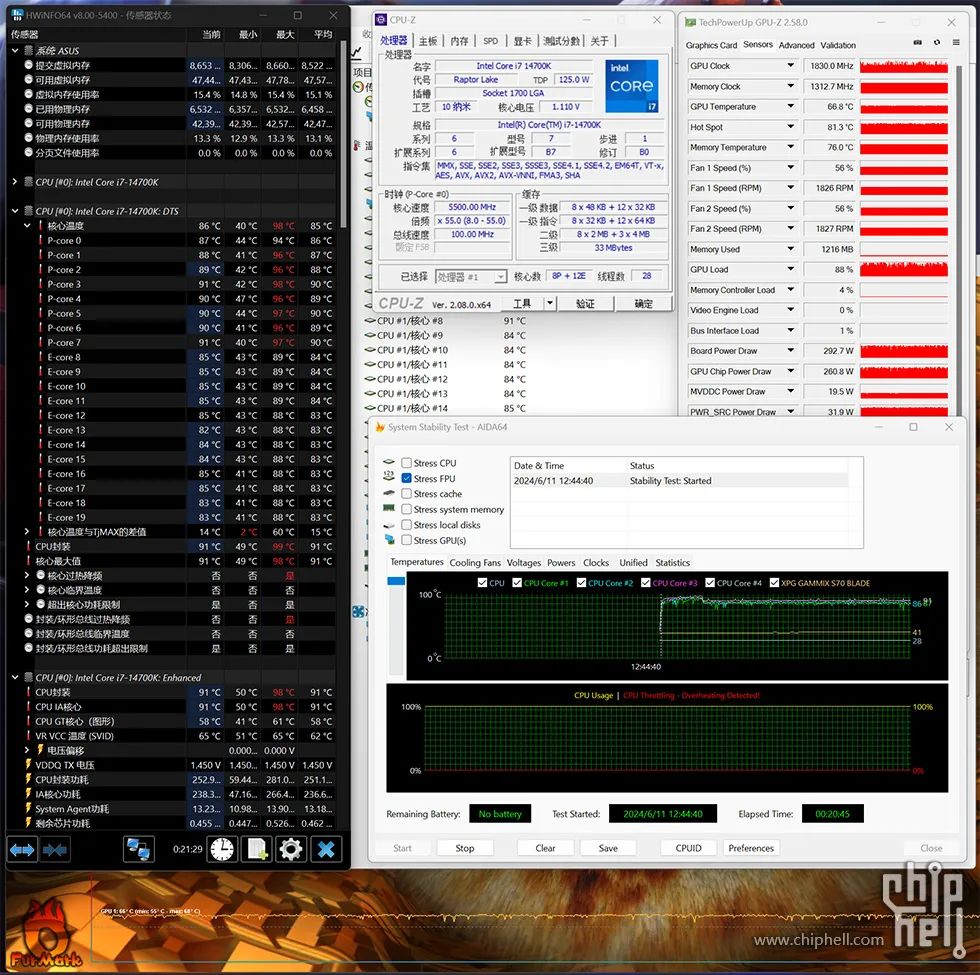Click the GPU-Z title bar icon
Screen dimensions: 980x975
click(690, 22)
